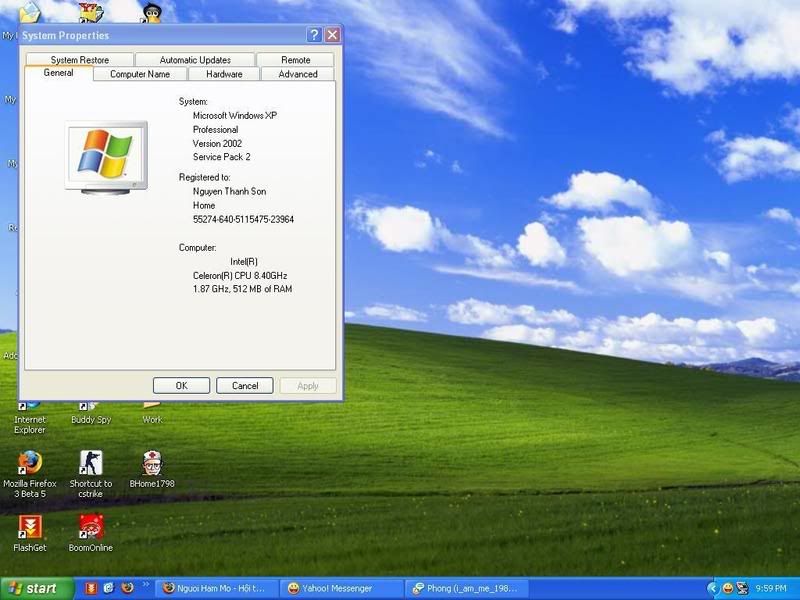The height and width of the screenshot is (600, 800).
Task: Select the Work folder desktop label
Action: [x=152, y=420]
